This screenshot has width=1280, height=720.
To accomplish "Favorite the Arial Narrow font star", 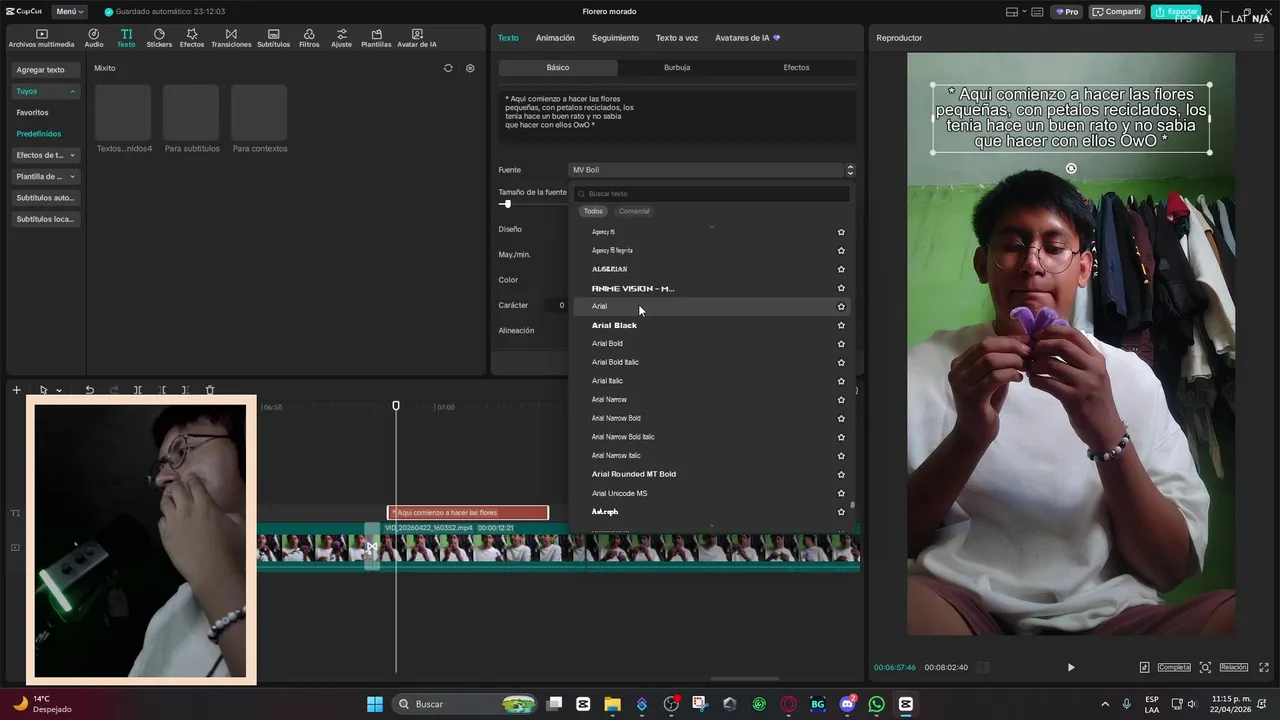I will click(841, 399).
